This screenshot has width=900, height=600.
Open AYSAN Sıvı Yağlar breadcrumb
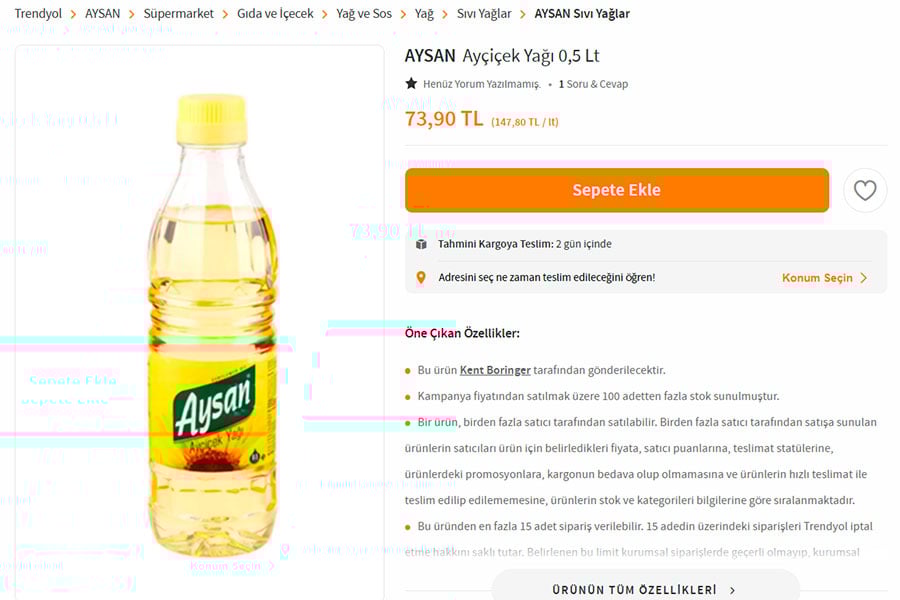pyautogui.click(x=582, y=13)
